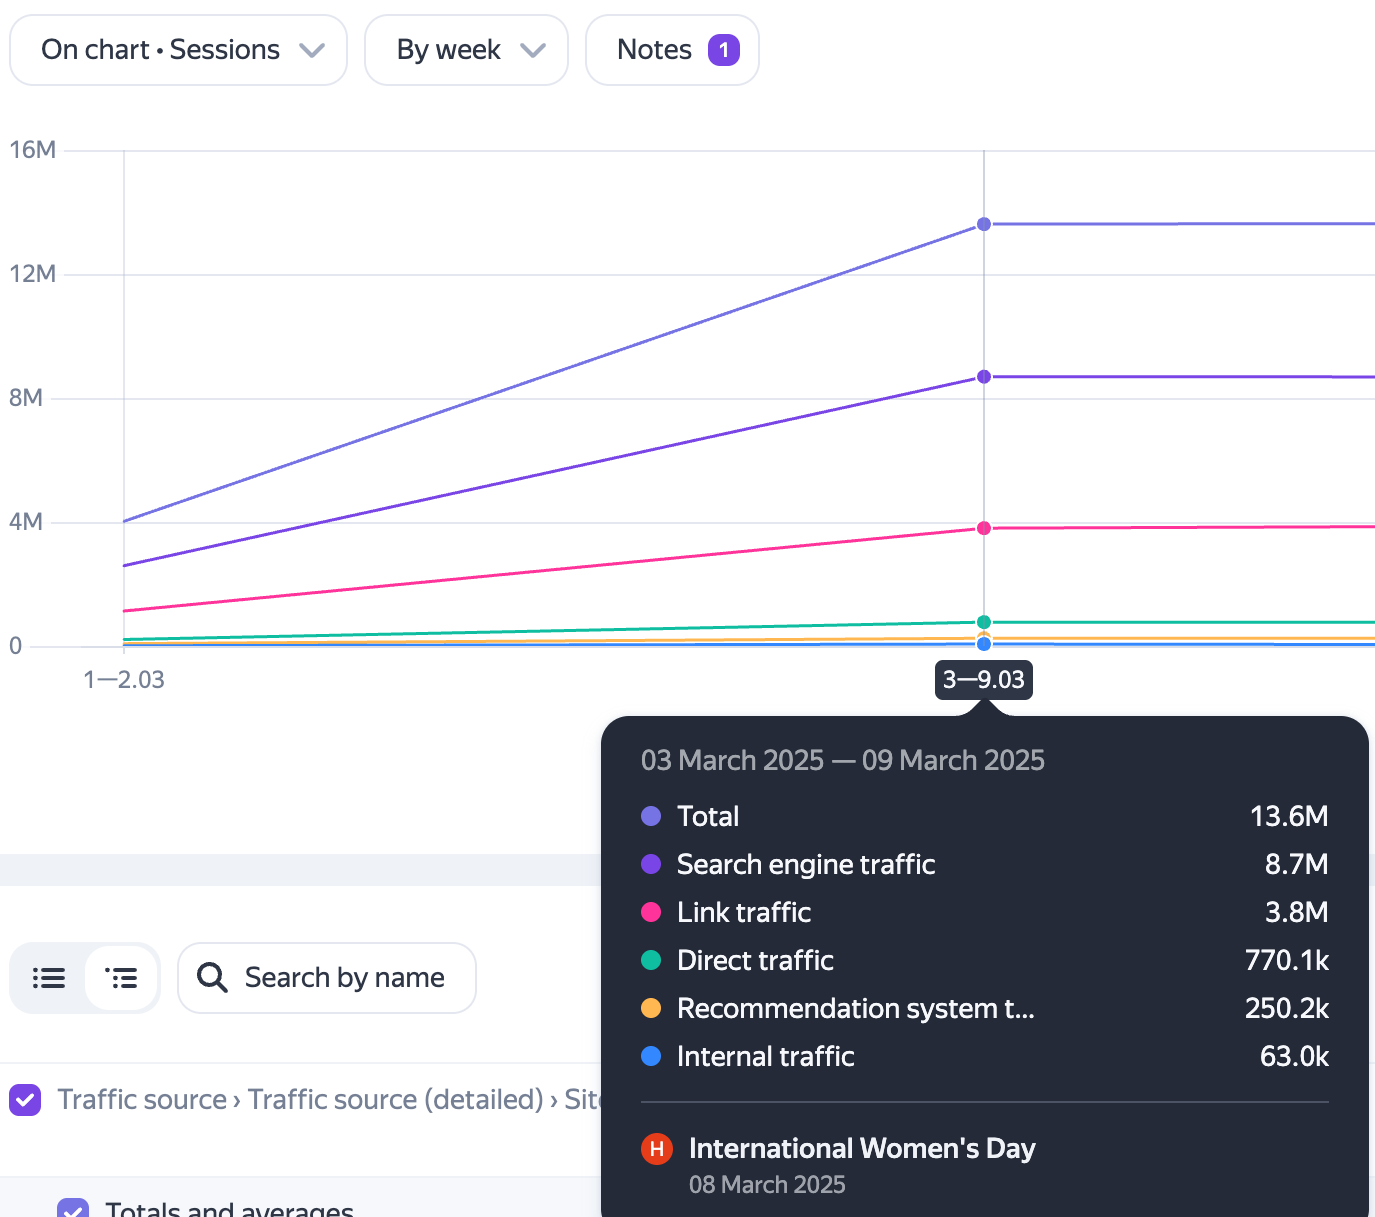Switch to the tree list view icon

point(121,978)
